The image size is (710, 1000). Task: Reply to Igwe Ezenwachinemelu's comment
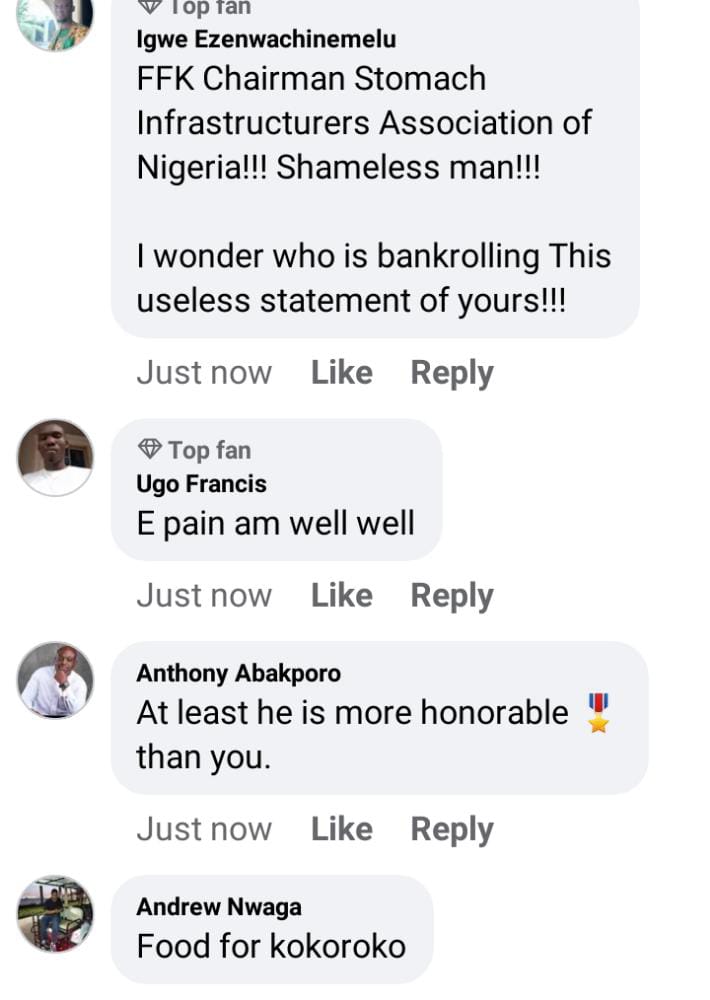[x=452, y=373]
